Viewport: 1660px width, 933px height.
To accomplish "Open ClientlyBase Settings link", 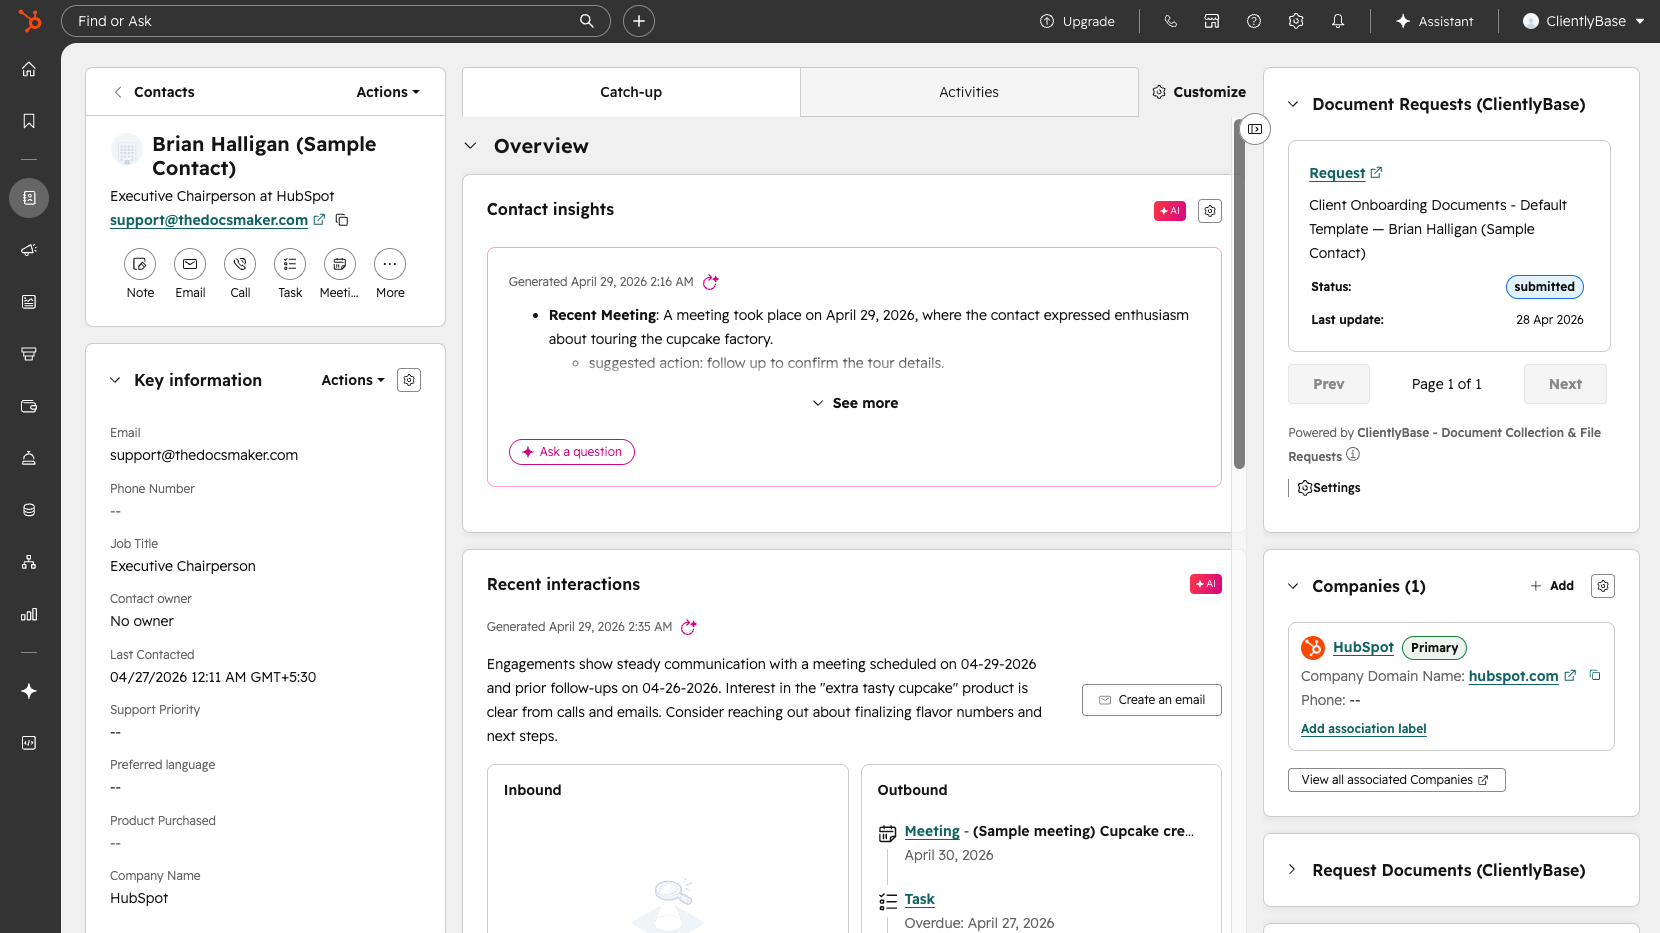I will (1329, 488).
